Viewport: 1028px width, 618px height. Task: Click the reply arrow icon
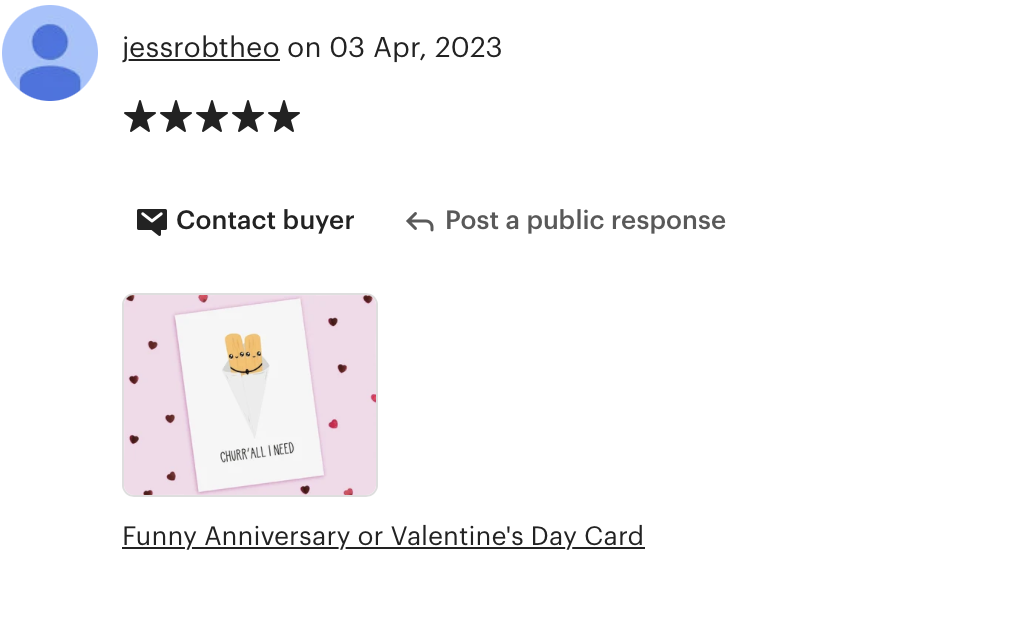coord(420,222)
